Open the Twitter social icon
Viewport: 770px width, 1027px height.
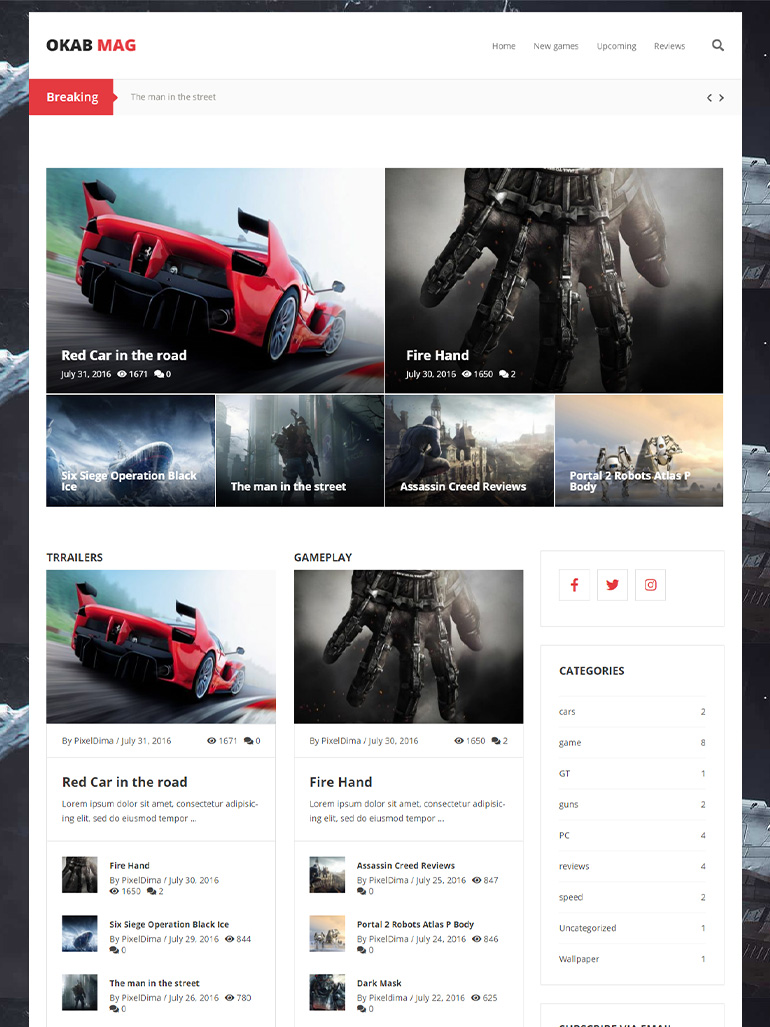pos(612,585)
